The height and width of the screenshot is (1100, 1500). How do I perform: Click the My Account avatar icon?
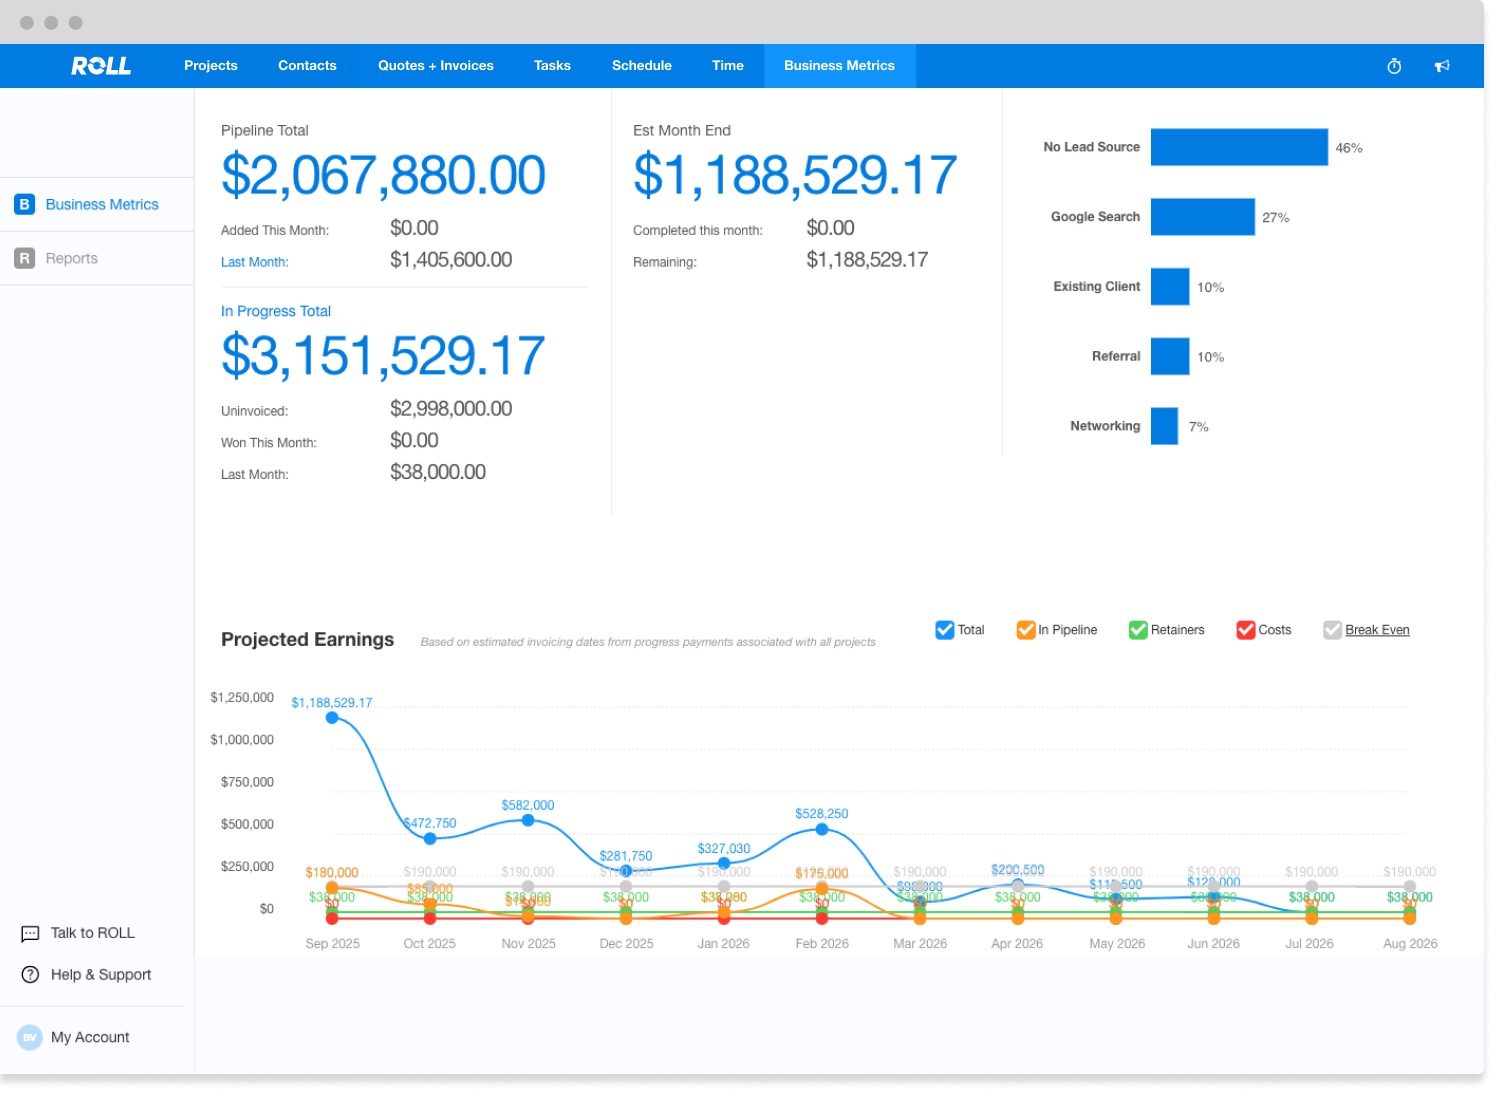point(30,1037)
